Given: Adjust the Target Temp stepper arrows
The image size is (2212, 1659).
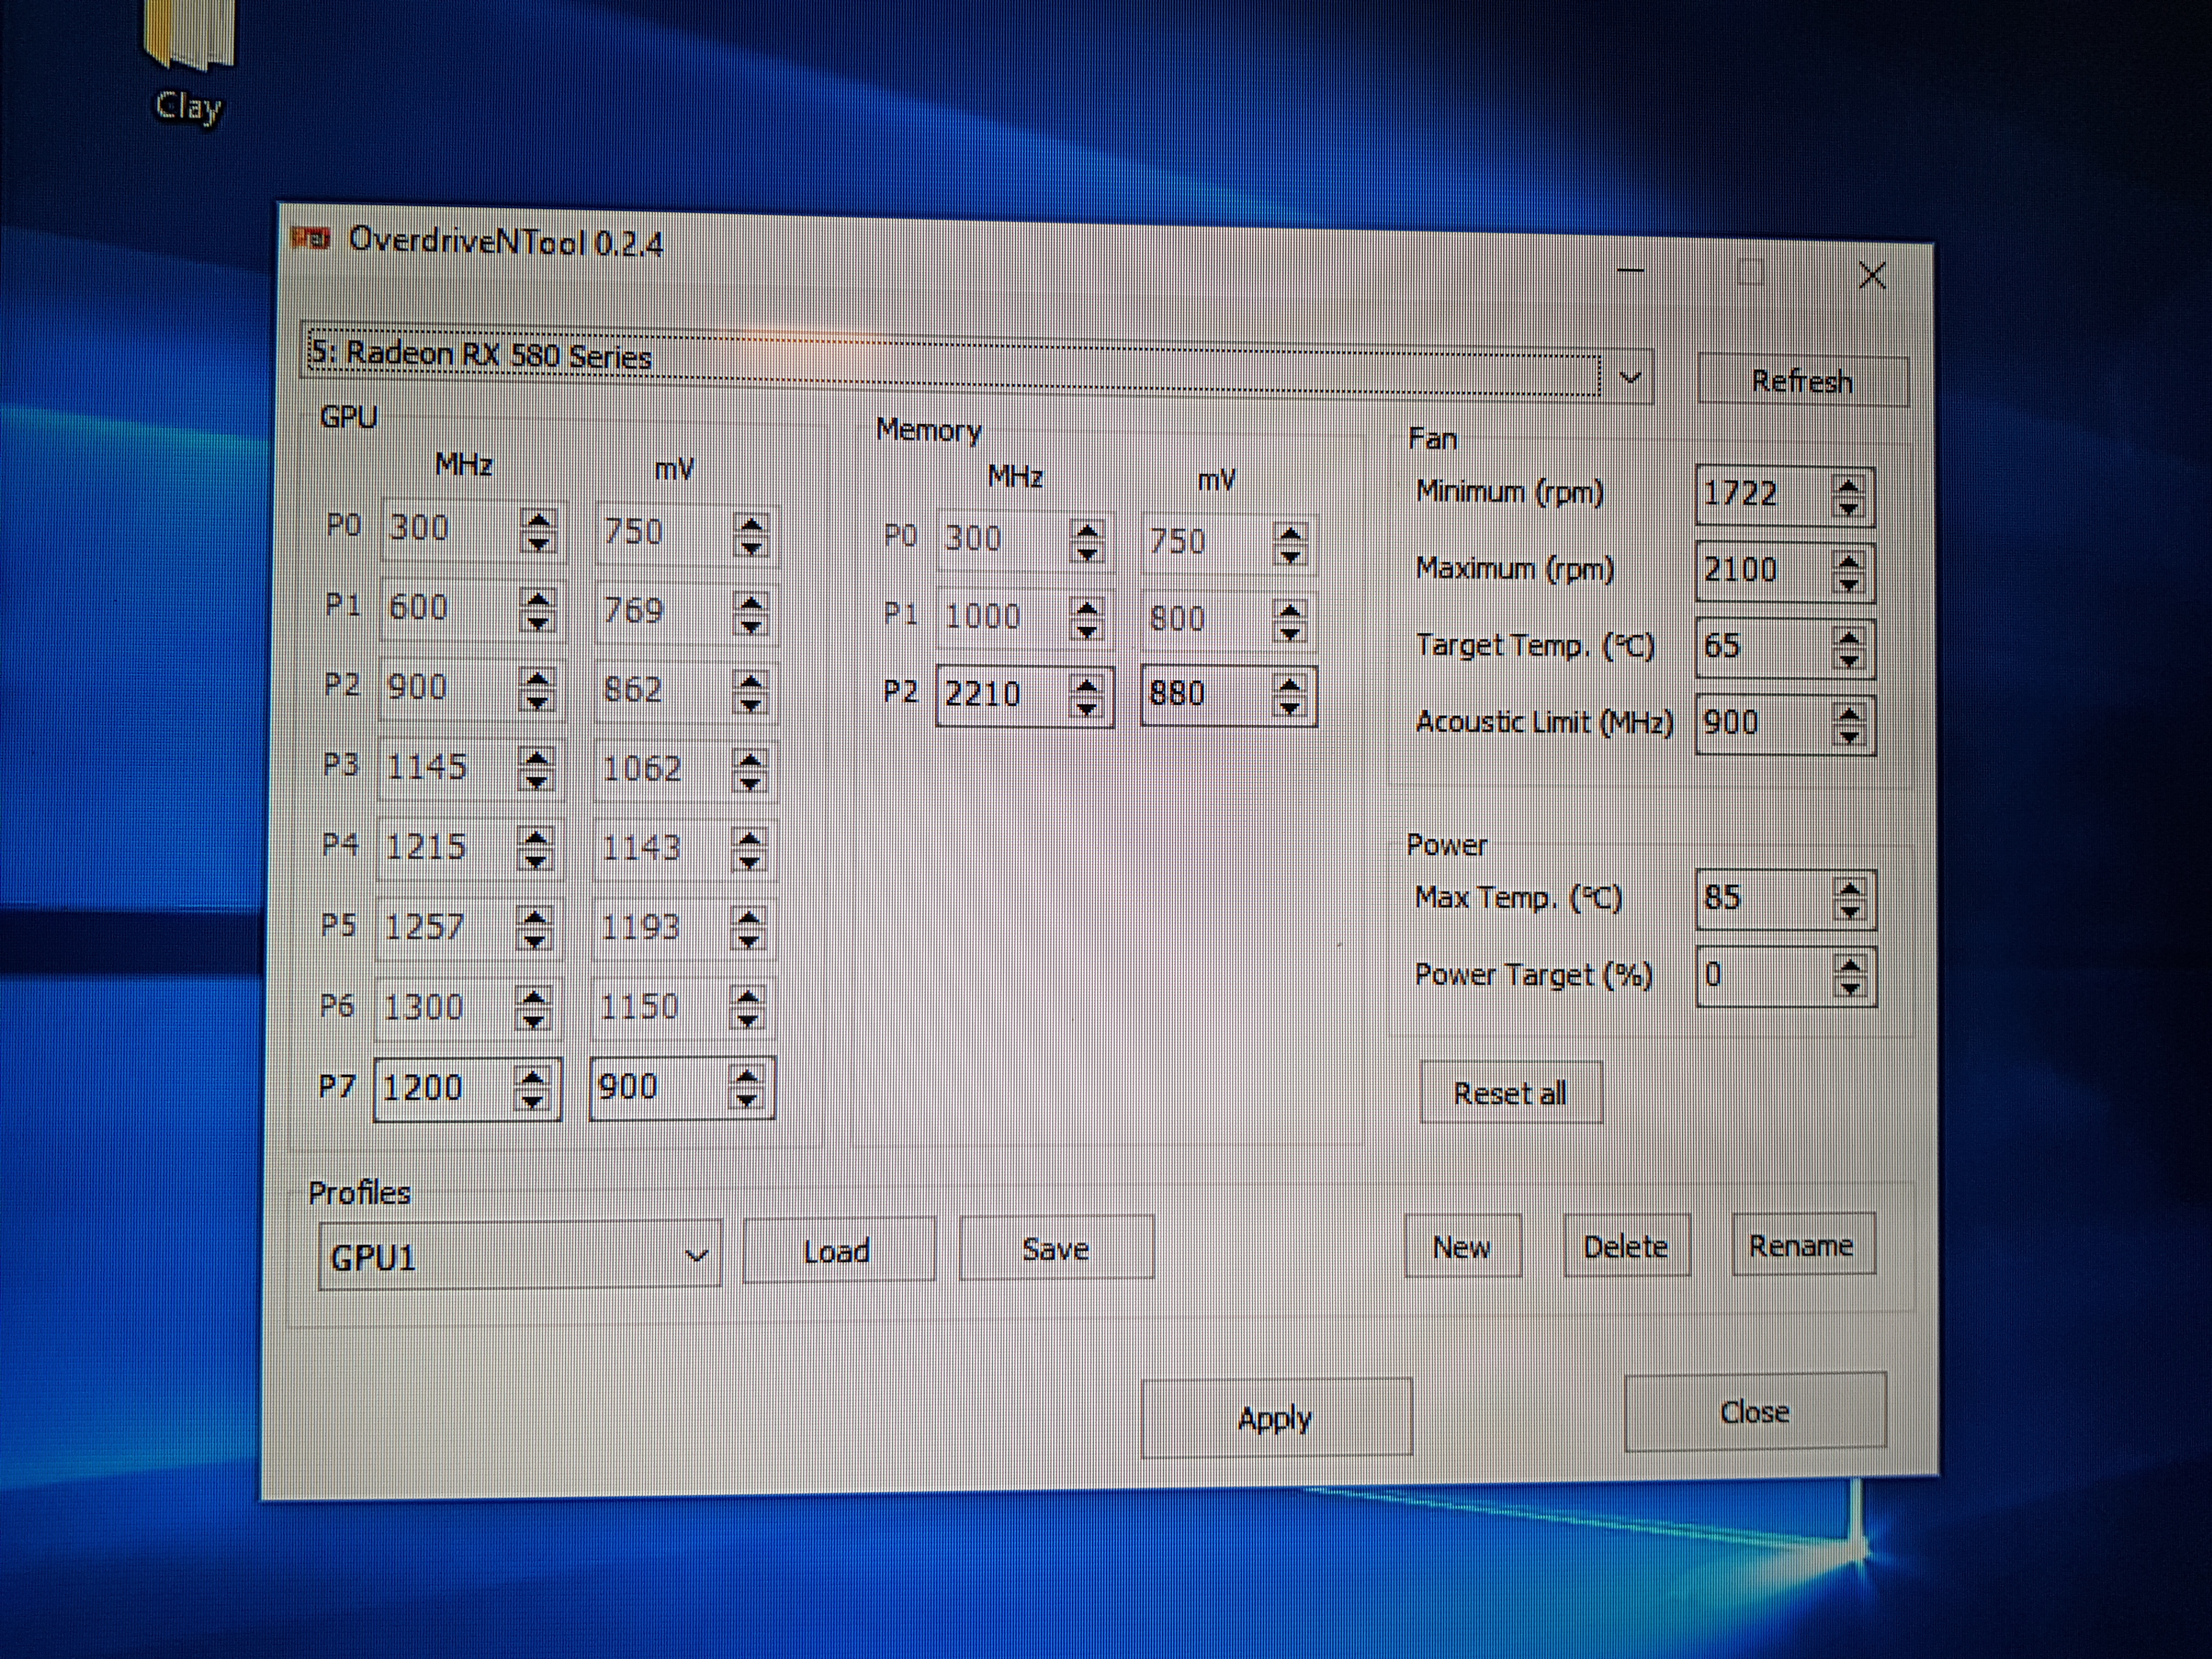Looking at the screenshot, I should 1849,649.
